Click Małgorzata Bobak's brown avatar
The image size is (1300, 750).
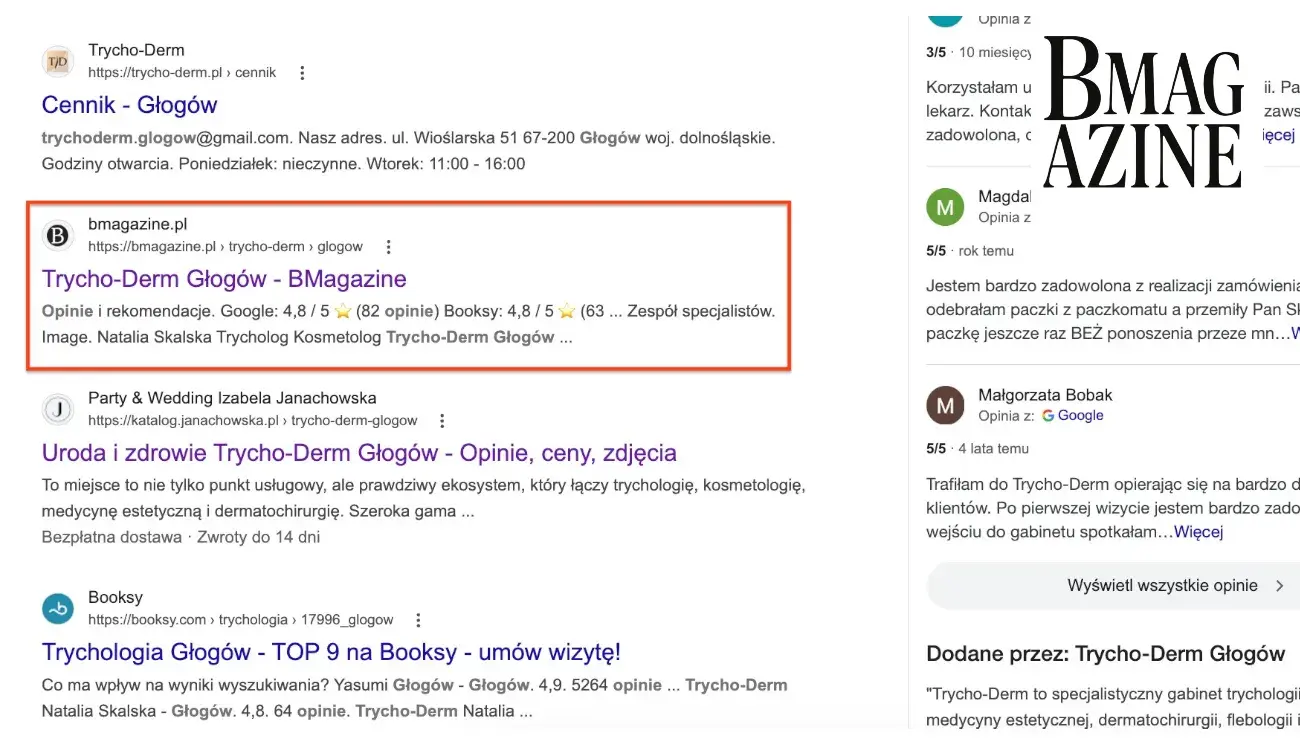click(945, 405)
